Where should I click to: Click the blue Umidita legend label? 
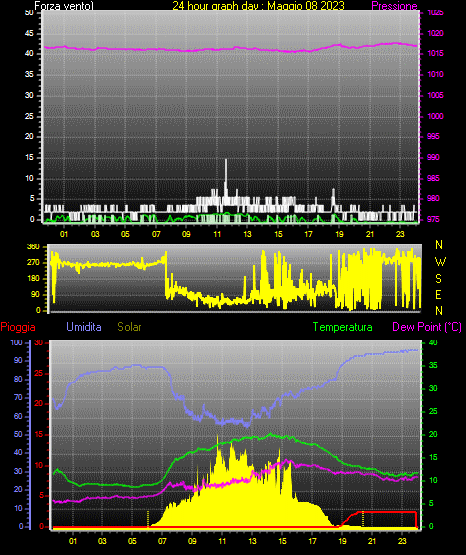click(x=84, y=327)
